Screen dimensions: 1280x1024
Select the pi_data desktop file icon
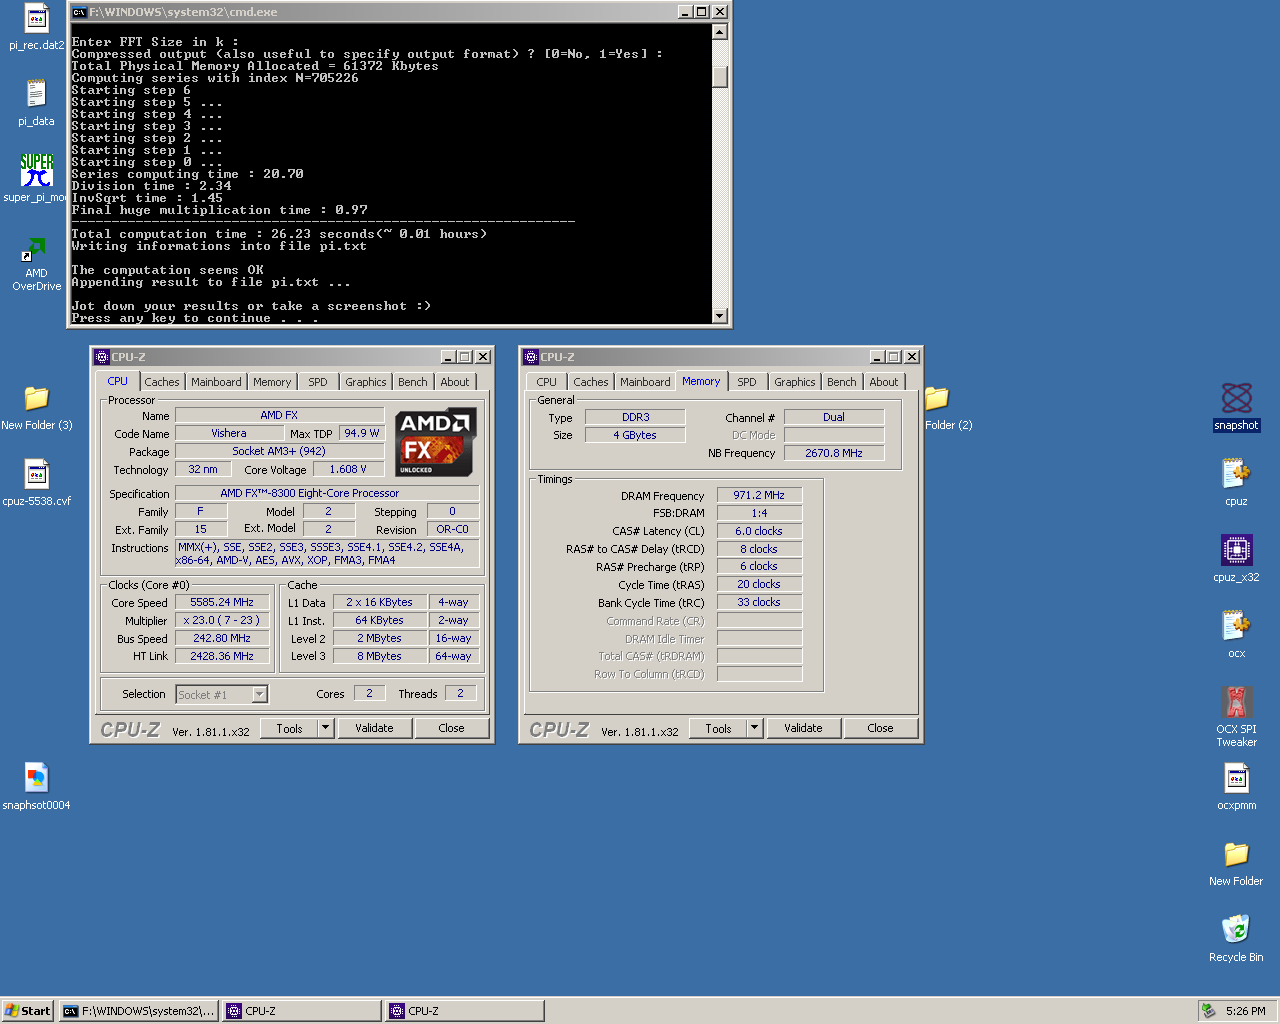pos(36,94)
